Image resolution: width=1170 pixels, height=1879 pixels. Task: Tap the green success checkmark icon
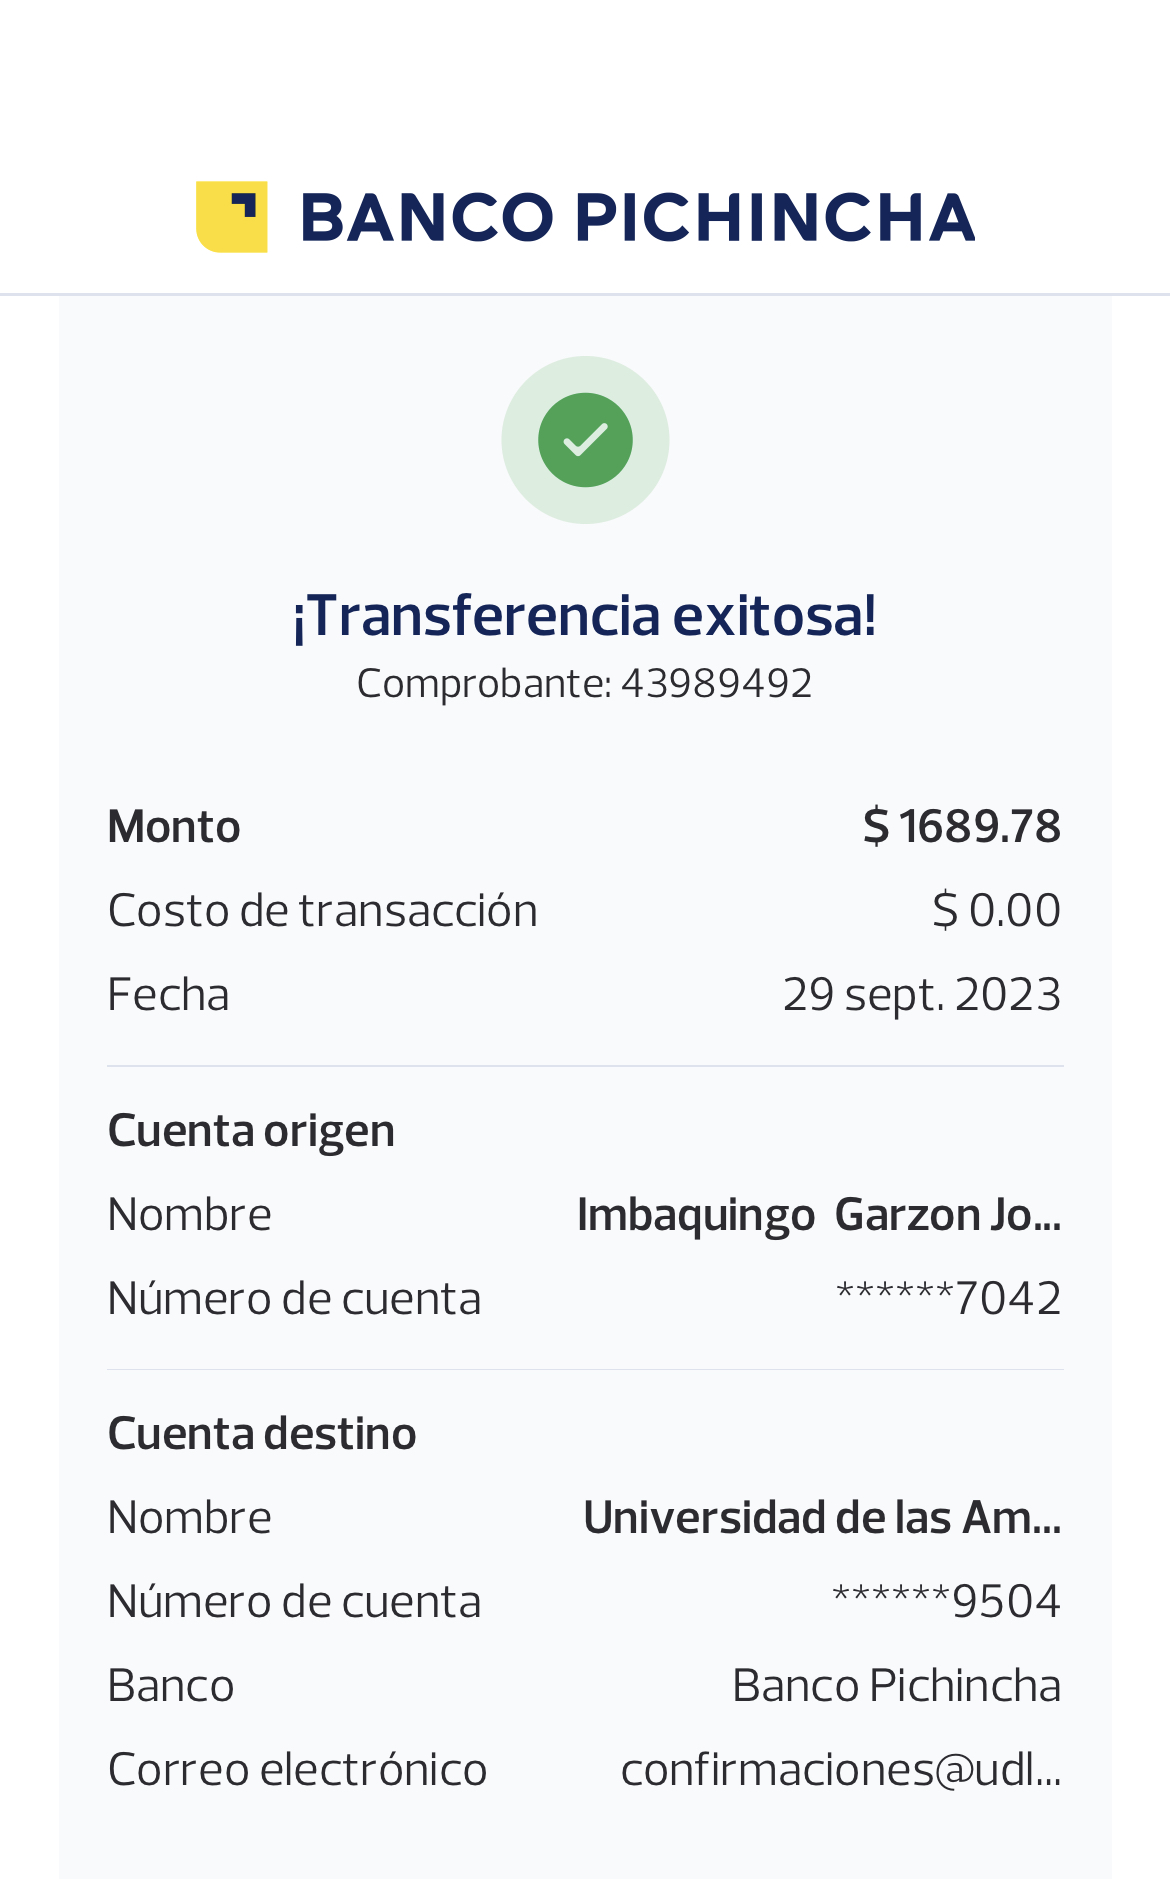[x=585, y=440]
